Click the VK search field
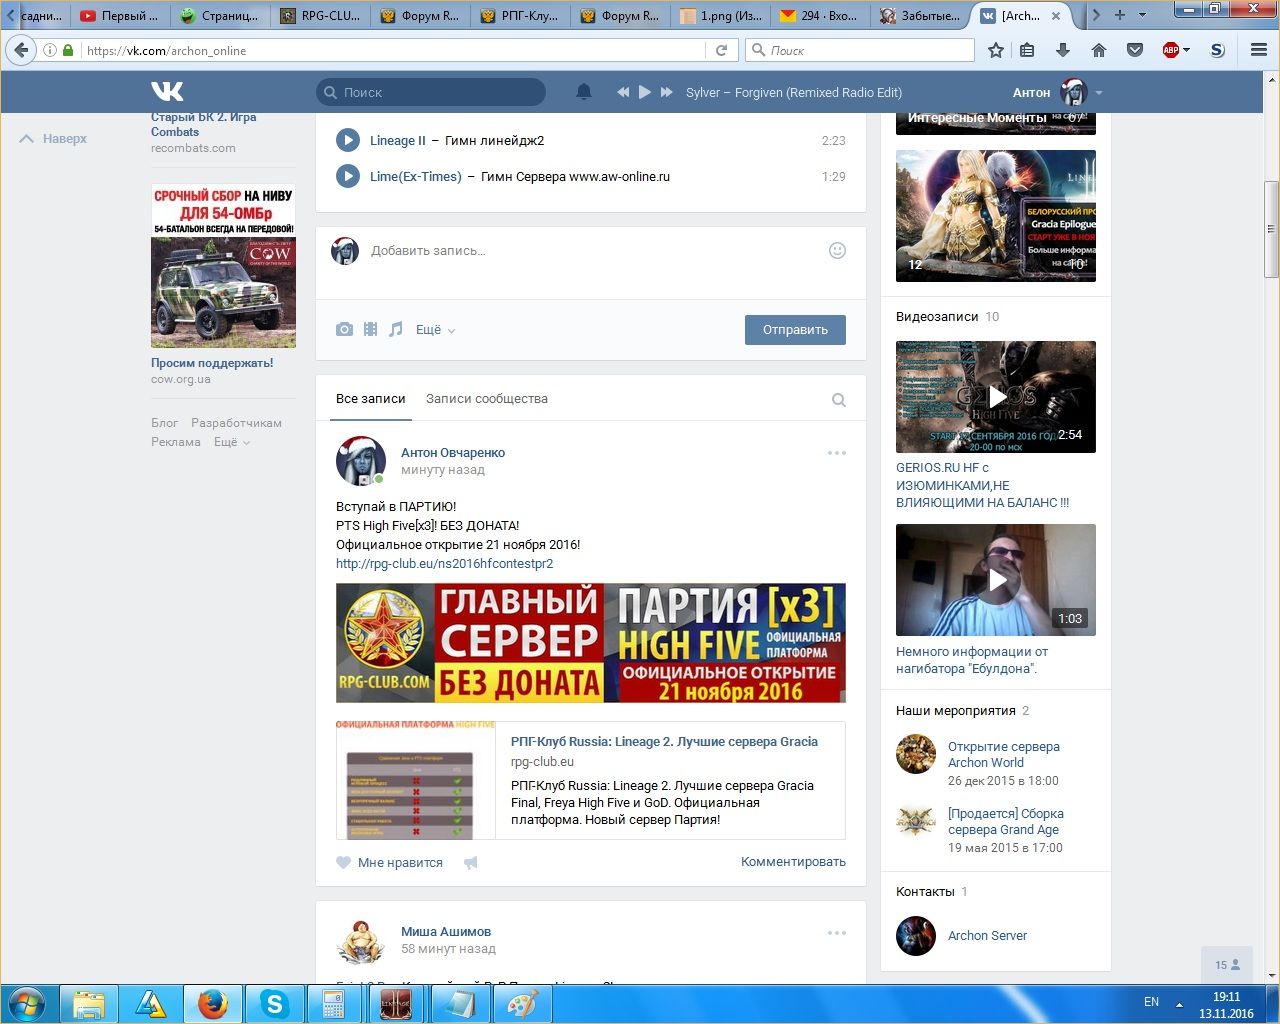Screen dimensions: 1280x1024 point(431,92)
